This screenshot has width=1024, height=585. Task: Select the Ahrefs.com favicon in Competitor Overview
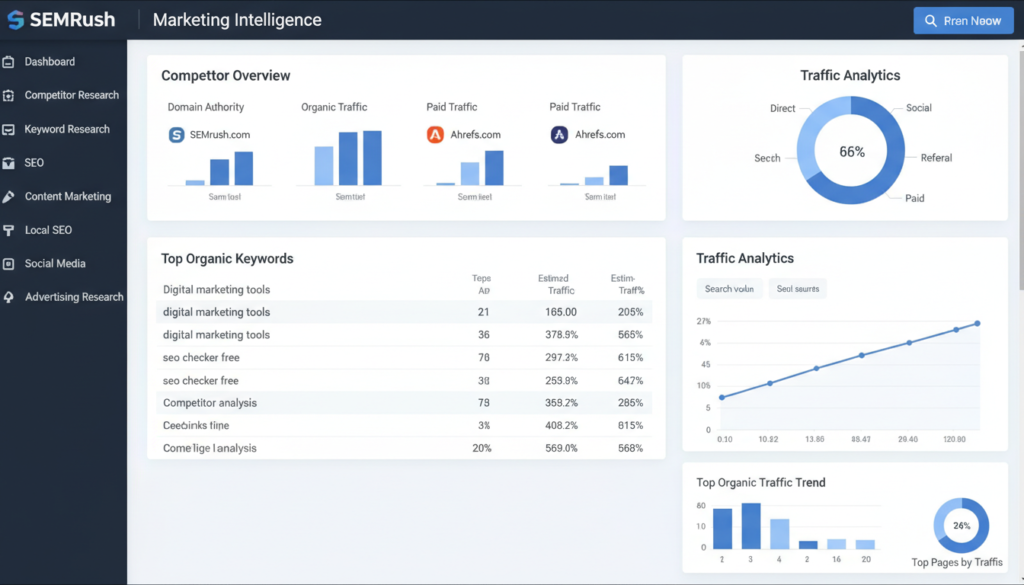click(433, 131)
